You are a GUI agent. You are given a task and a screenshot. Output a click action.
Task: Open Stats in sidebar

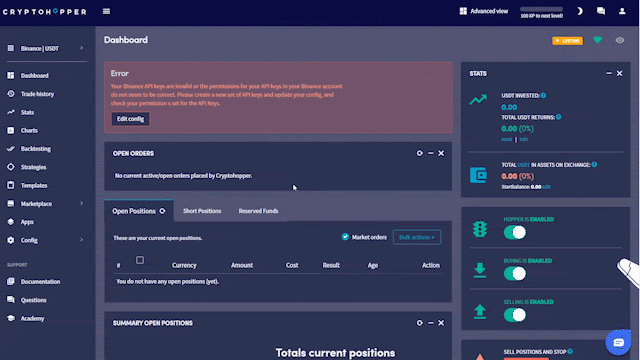tap(20, 112)
